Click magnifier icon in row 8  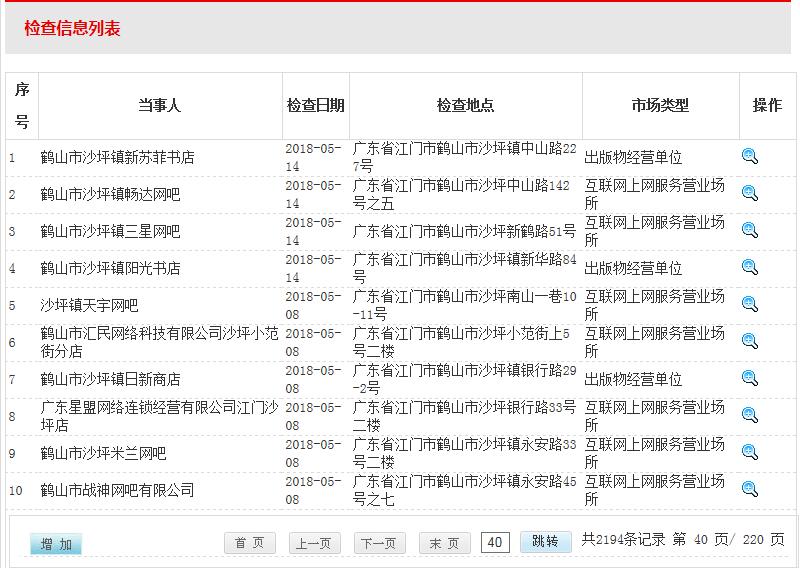point(749,415)
